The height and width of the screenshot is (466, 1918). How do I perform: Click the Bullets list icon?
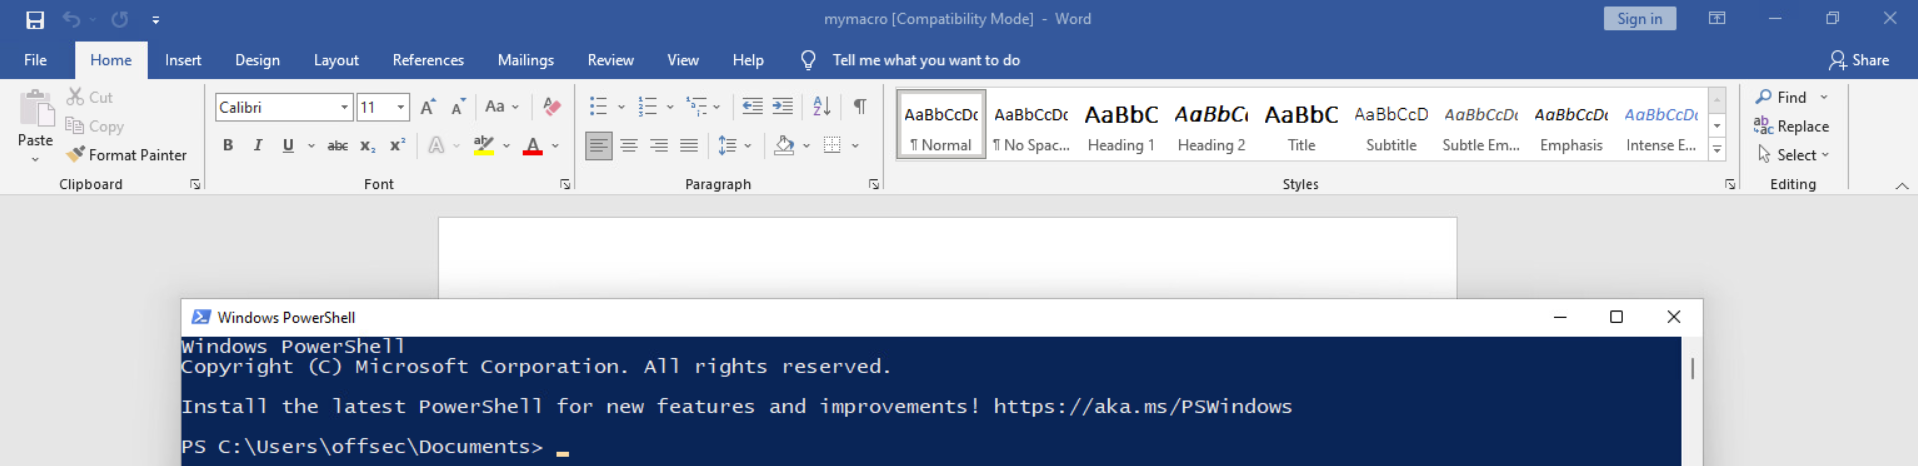598,107
